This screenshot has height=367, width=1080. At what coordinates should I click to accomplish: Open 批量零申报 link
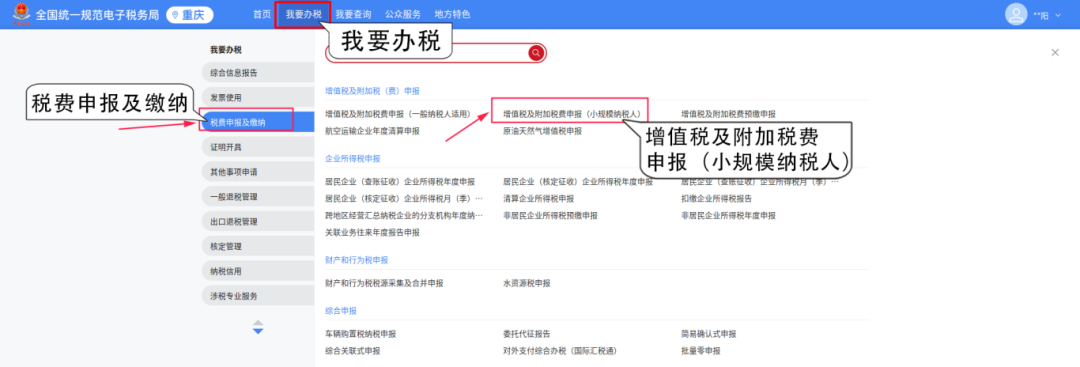[x=700, y=350]
